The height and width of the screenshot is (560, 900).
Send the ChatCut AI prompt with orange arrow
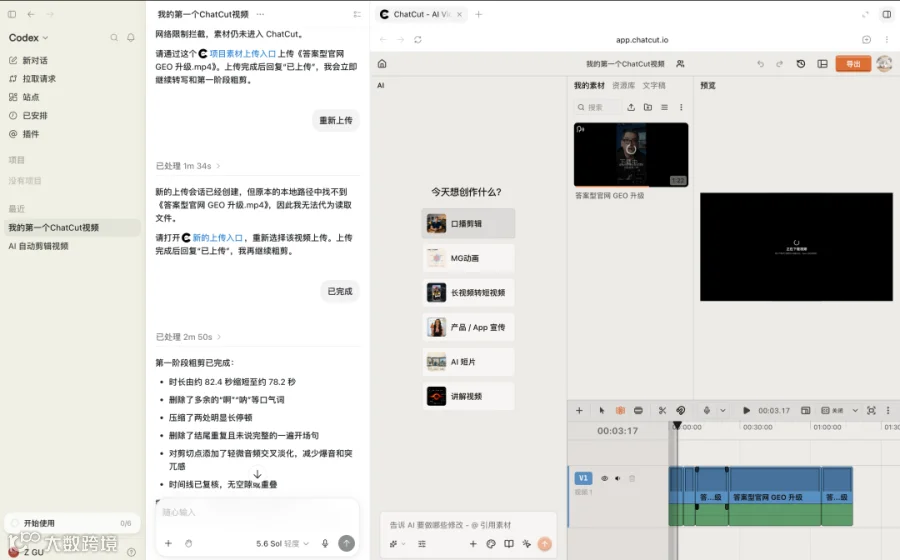point(544,543)
